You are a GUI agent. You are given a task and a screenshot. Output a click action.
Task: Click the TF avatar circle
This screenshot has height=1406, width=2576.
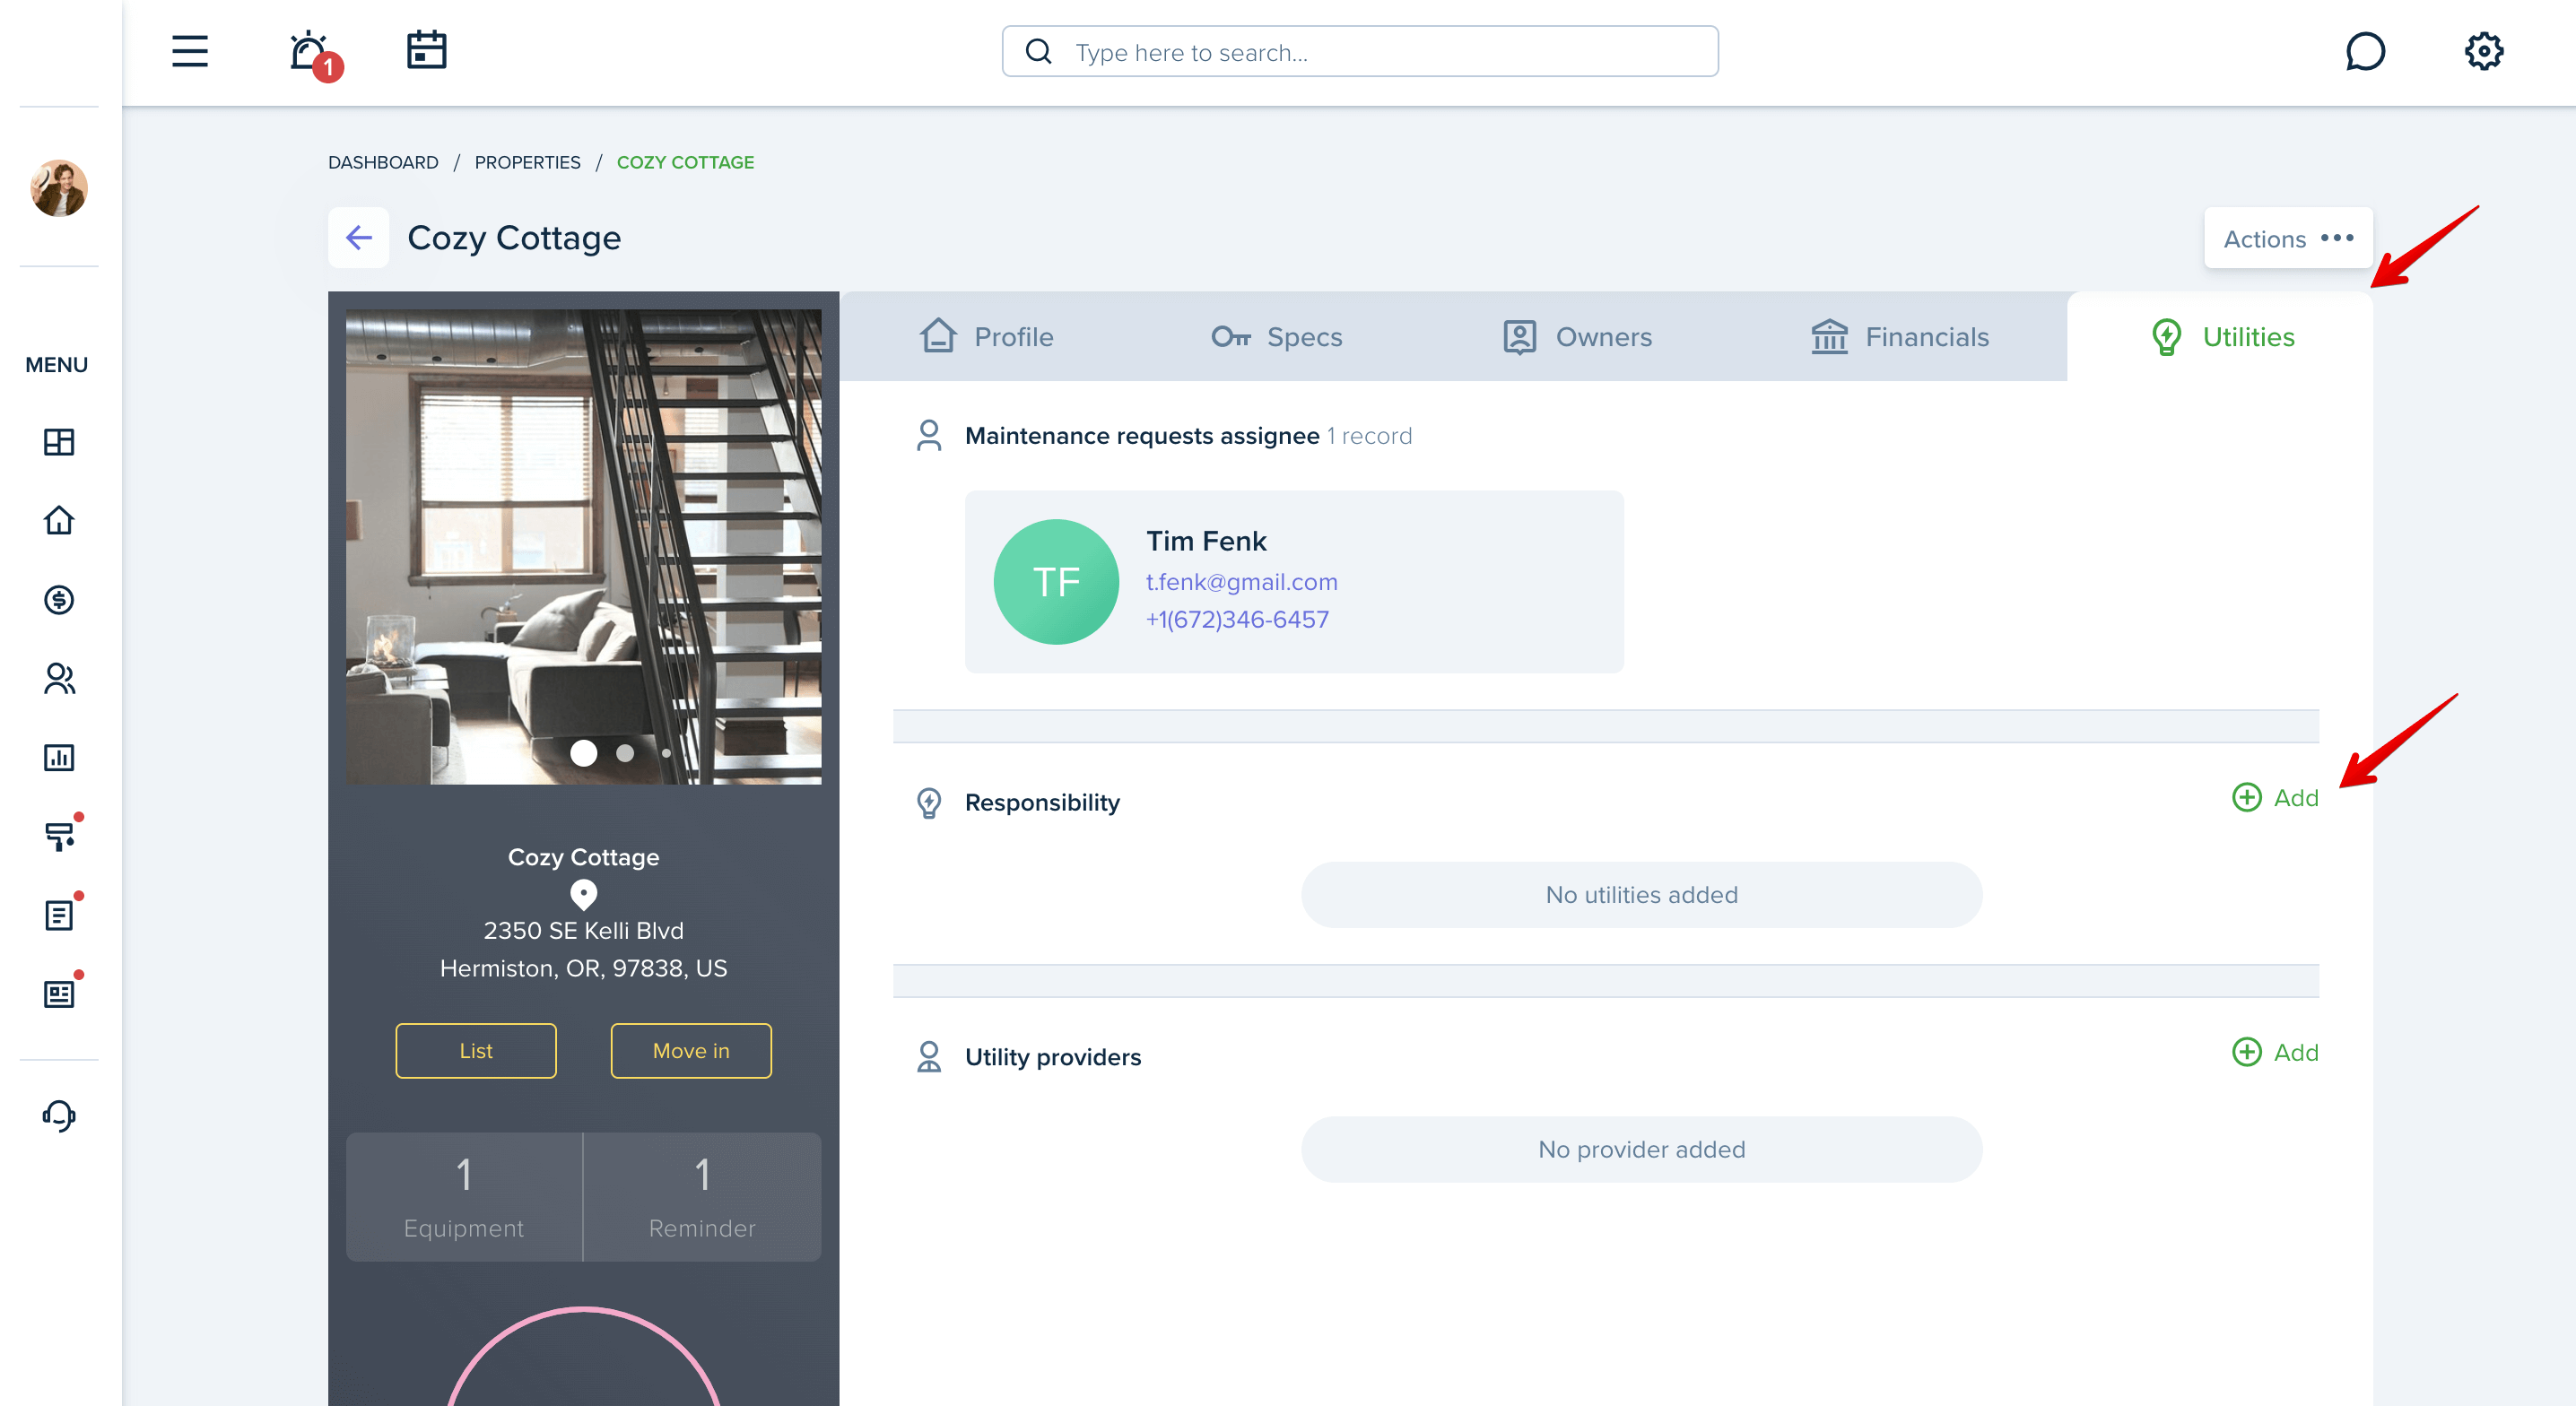click(x=1056, y=581)
